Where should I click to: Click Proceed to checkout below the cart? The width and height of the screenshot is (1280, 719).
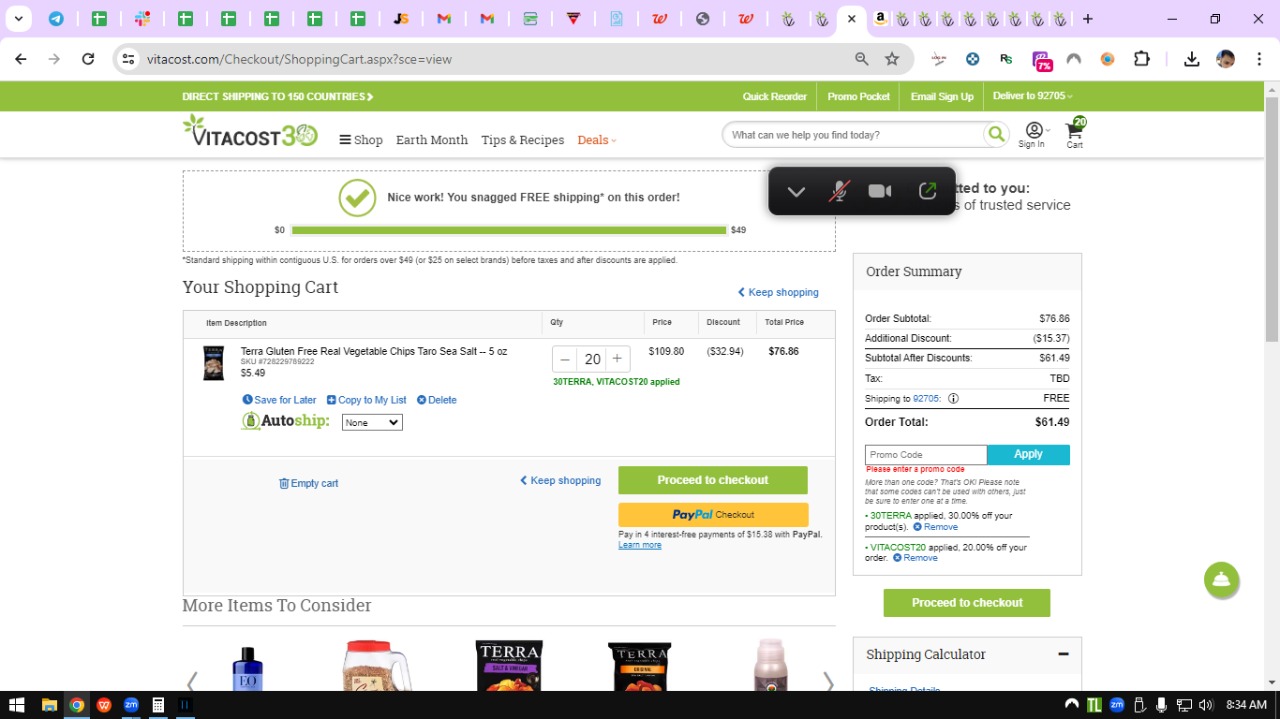(x=713, y=480)
